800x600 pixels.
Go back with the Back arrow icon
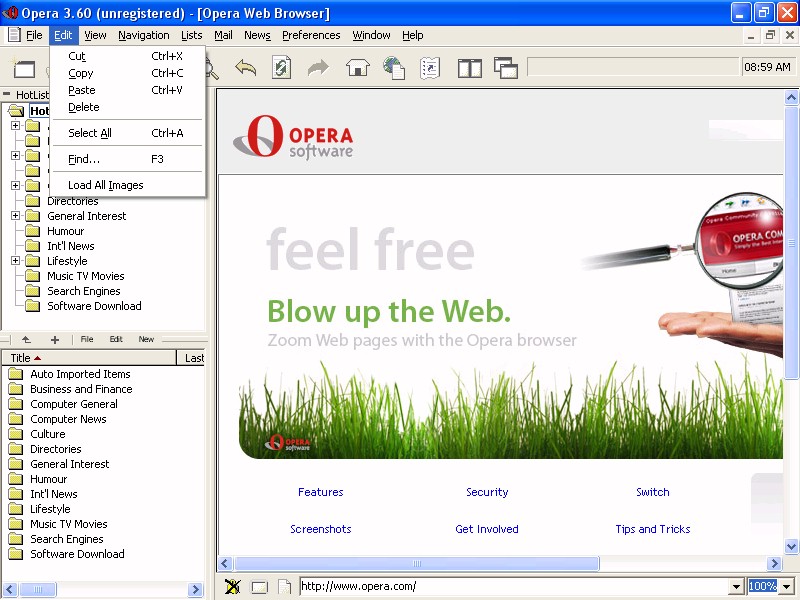[x=245, y=67]
